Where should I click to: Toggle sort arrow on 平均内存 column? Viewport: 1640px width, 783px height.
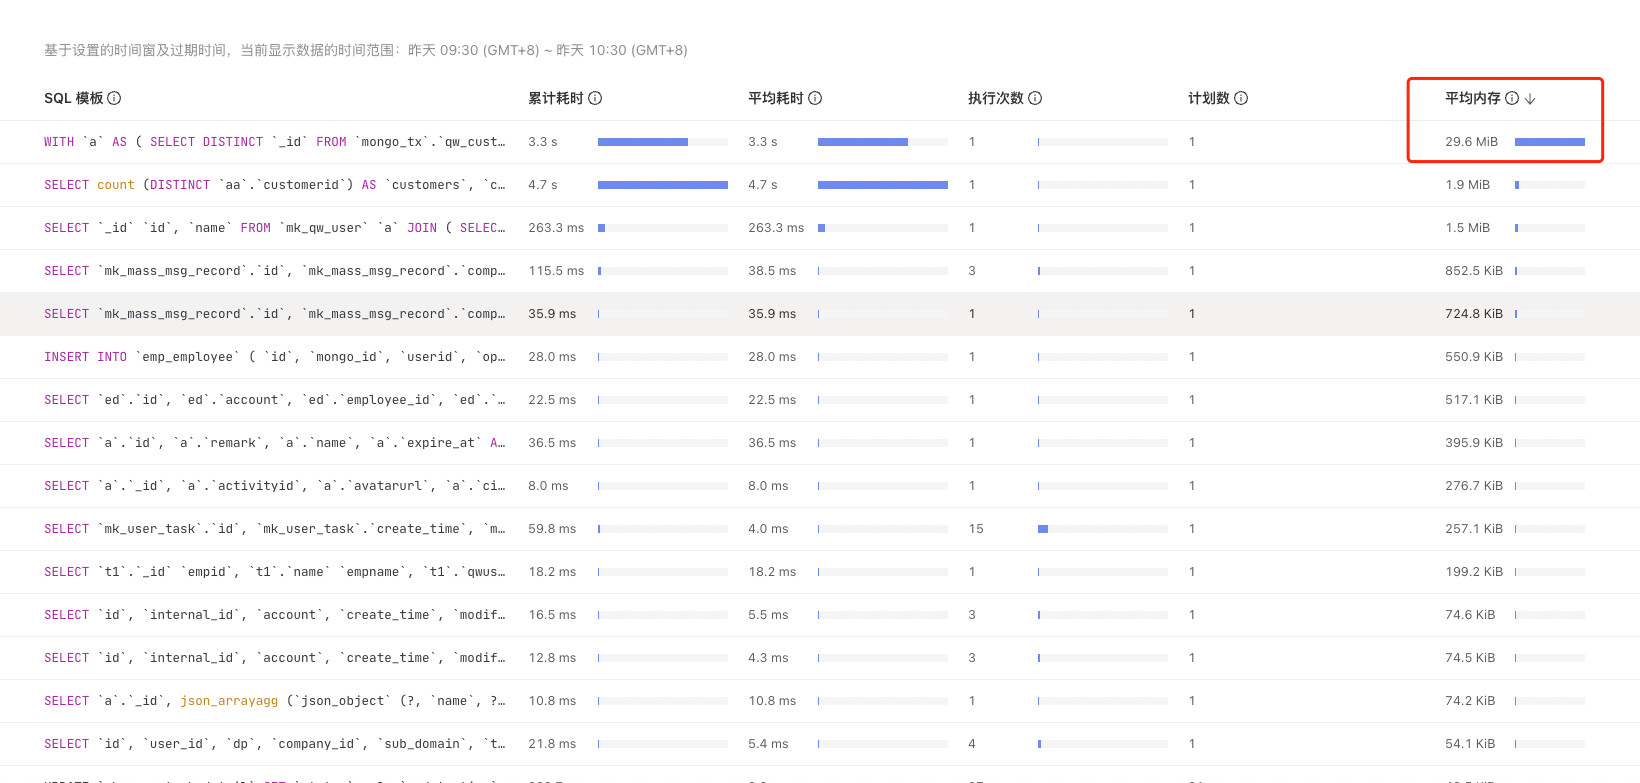pos(1530,99)
